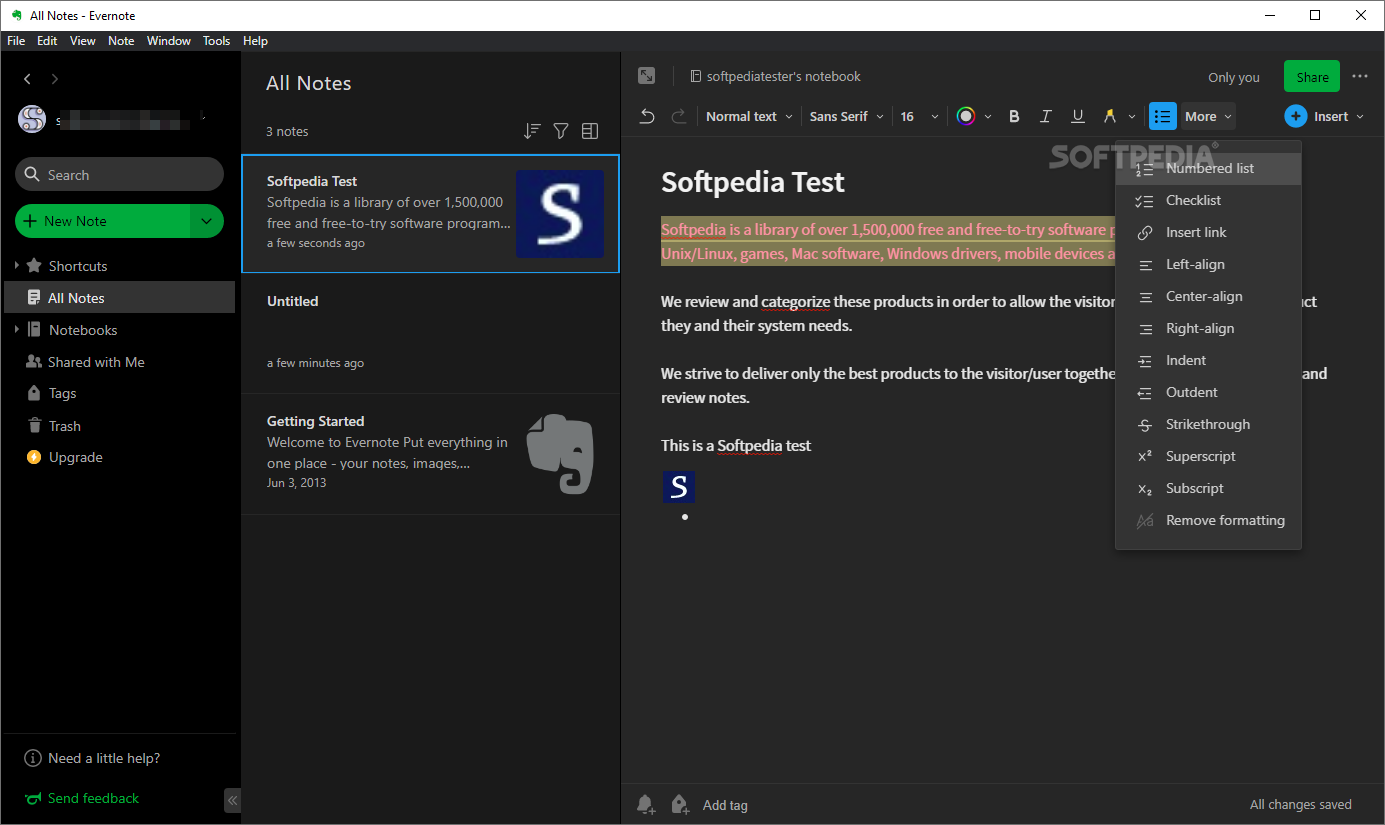
Task: Open the Normal text style dropdown
Action: point(749,116)
